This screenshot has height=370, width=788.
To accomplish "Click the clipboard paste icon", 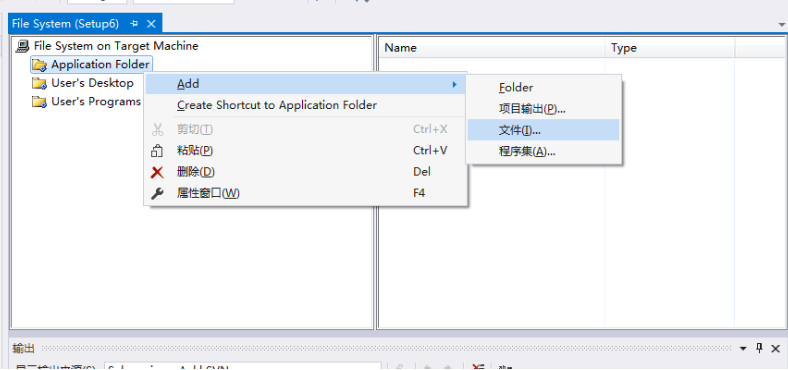I will pyautogui.click(x=157, y=151).
